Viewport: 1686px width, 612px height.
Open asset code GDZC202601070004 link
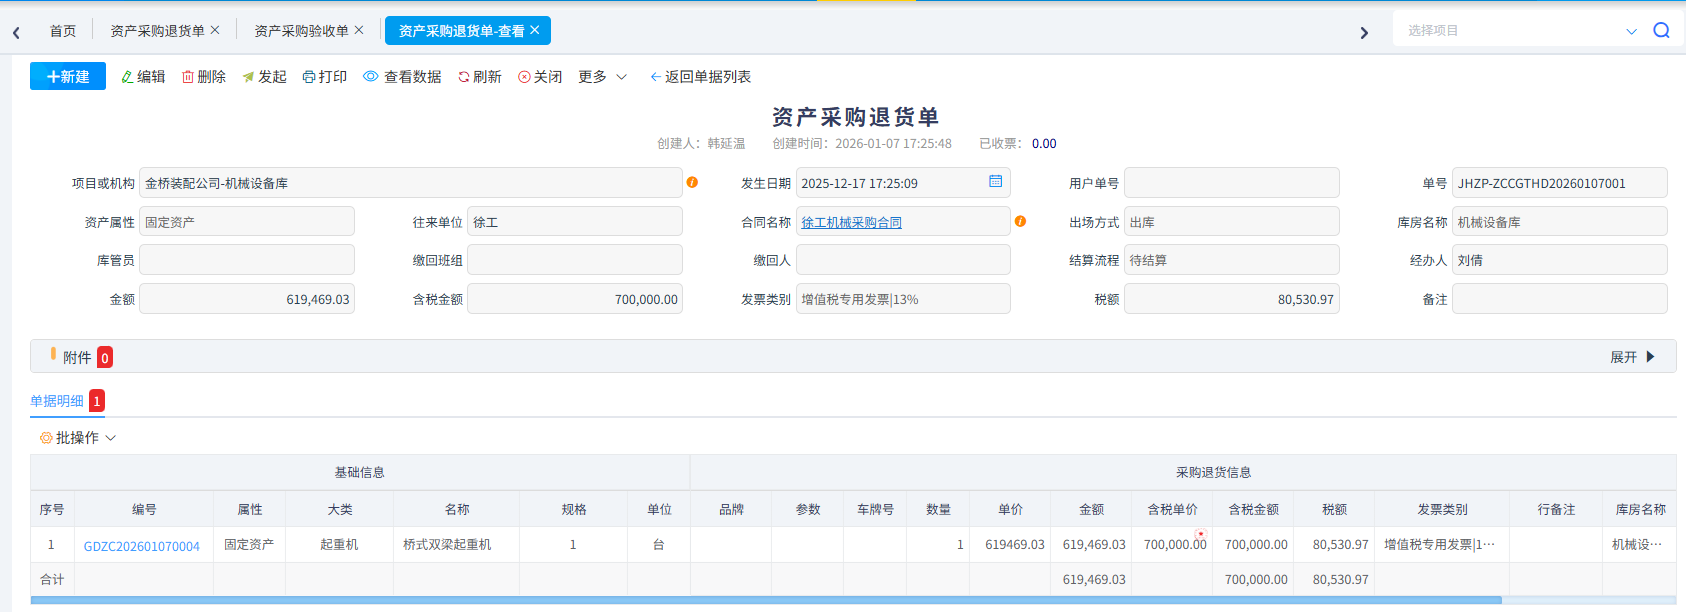click(x=142, y=546)
